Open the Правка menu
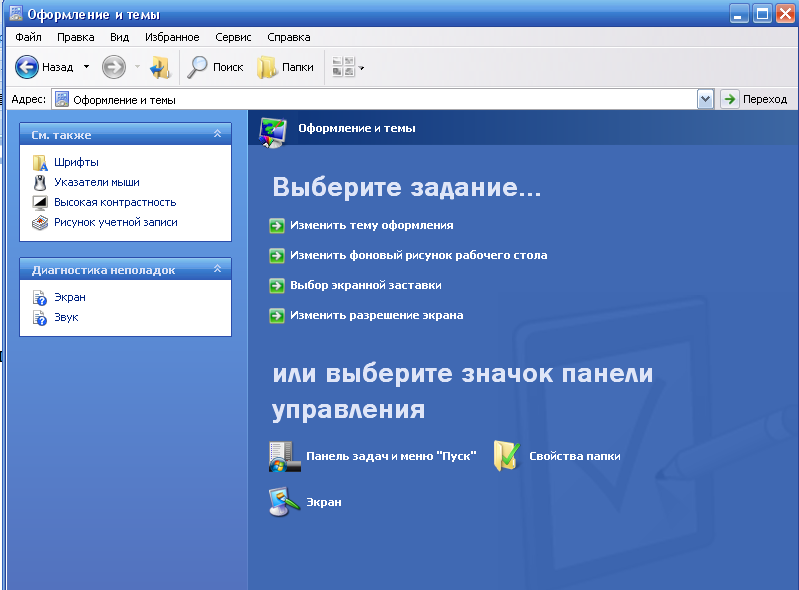The image size is (799, 590). (x=75, y=37)
